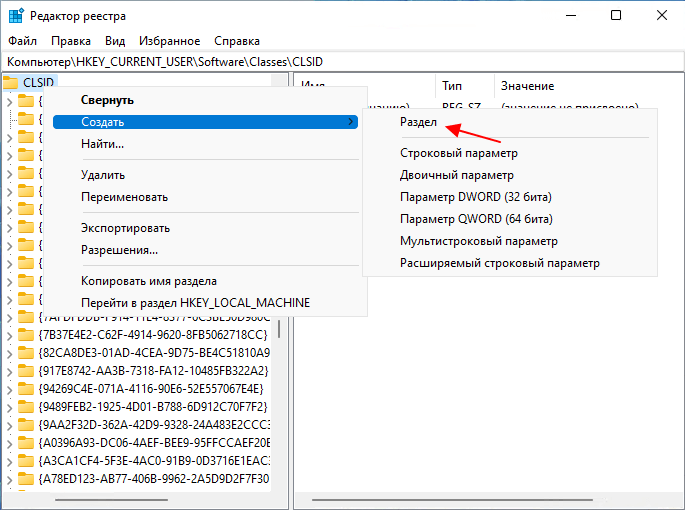Select key {7B37E4E2-C62F-4914-9620-8FB5062718CC}

click(x=153, y=335)
